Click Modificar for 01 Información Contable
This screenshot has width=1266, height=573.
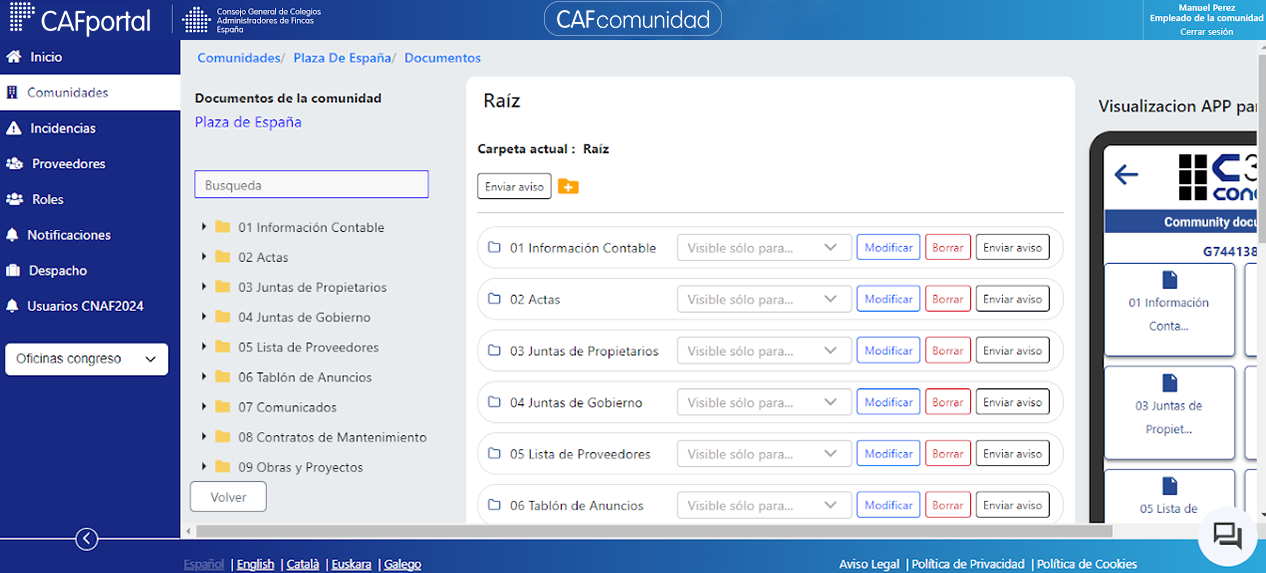click(888, 247)
